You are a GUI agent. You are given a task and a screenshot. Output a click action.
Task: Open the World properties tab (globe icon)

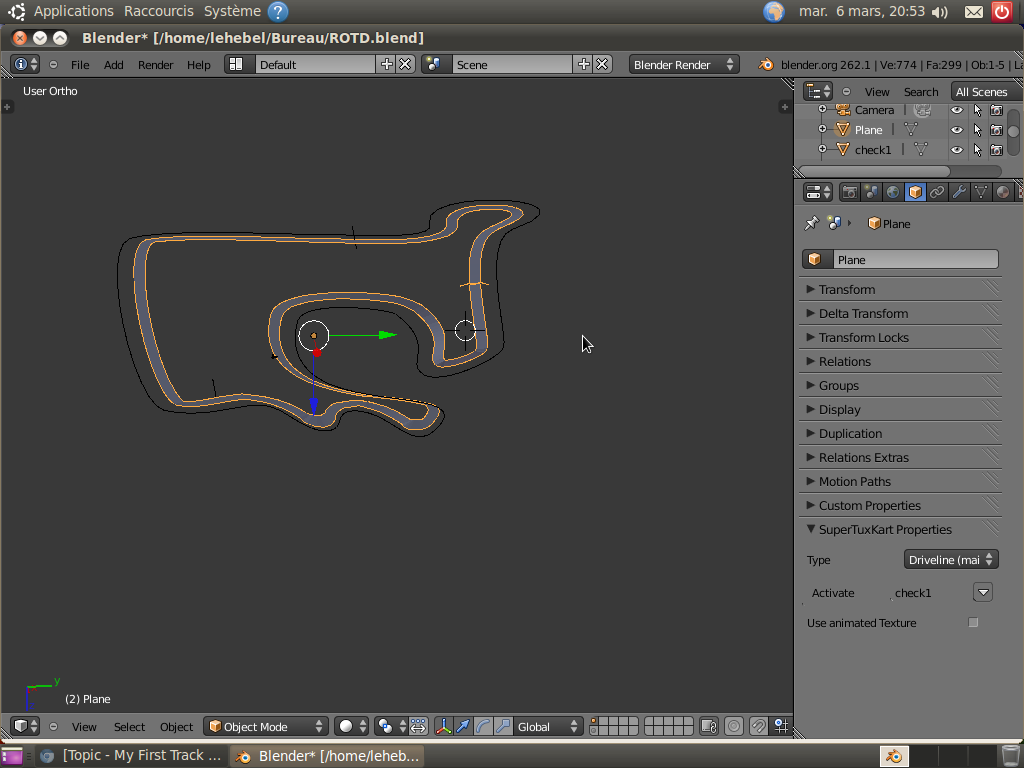tap(893, 192)
